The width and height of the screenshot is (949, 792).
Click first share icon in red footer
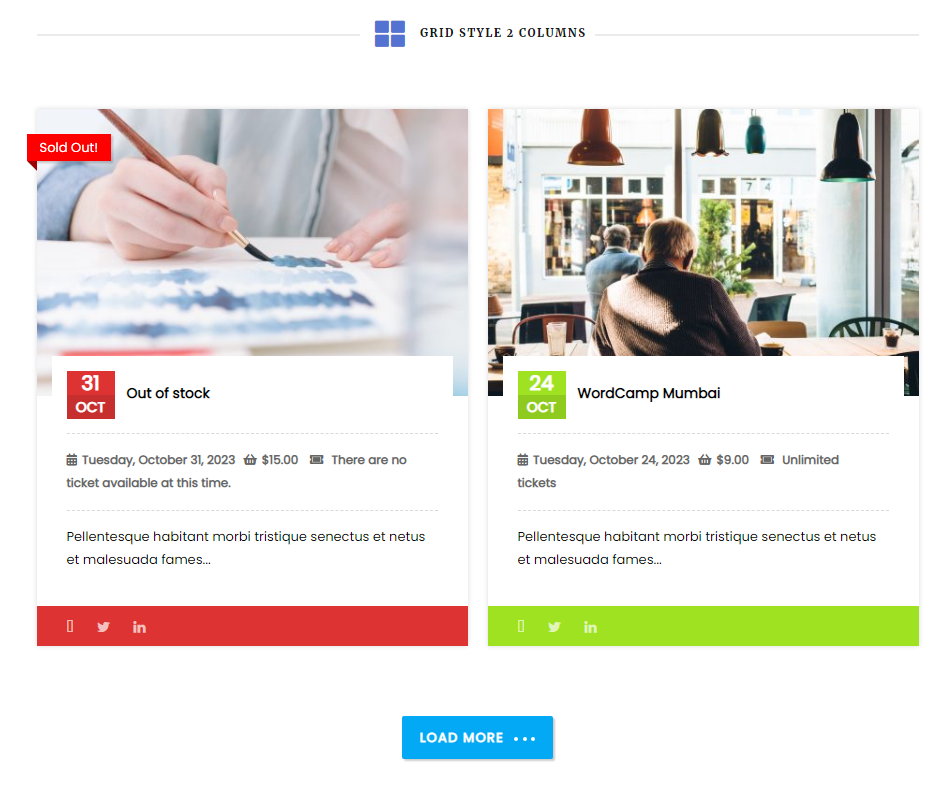click(70, 626)
